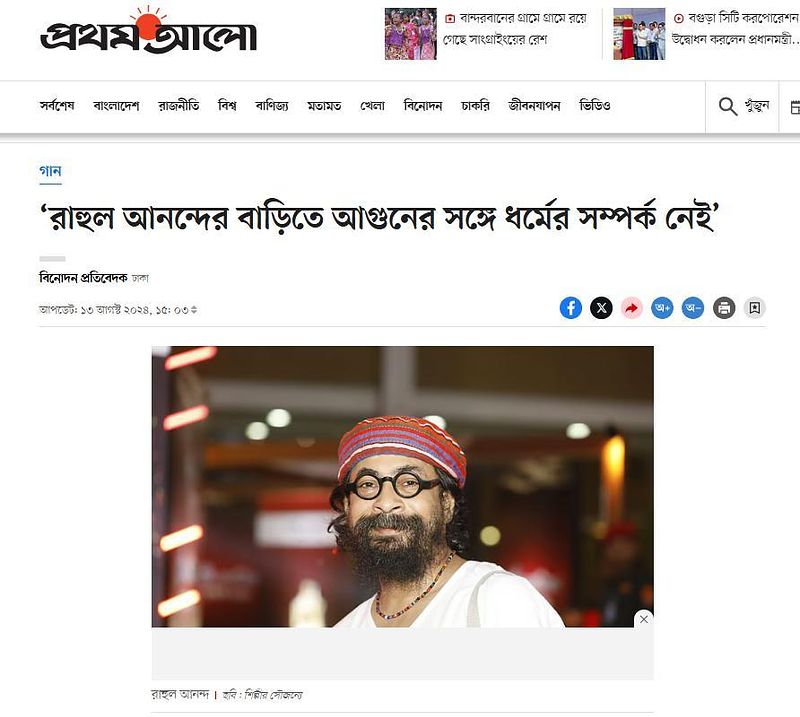800x717 pixels.
Task: Increase font size with অ+ icon
Action: click(x=662, y=308)
